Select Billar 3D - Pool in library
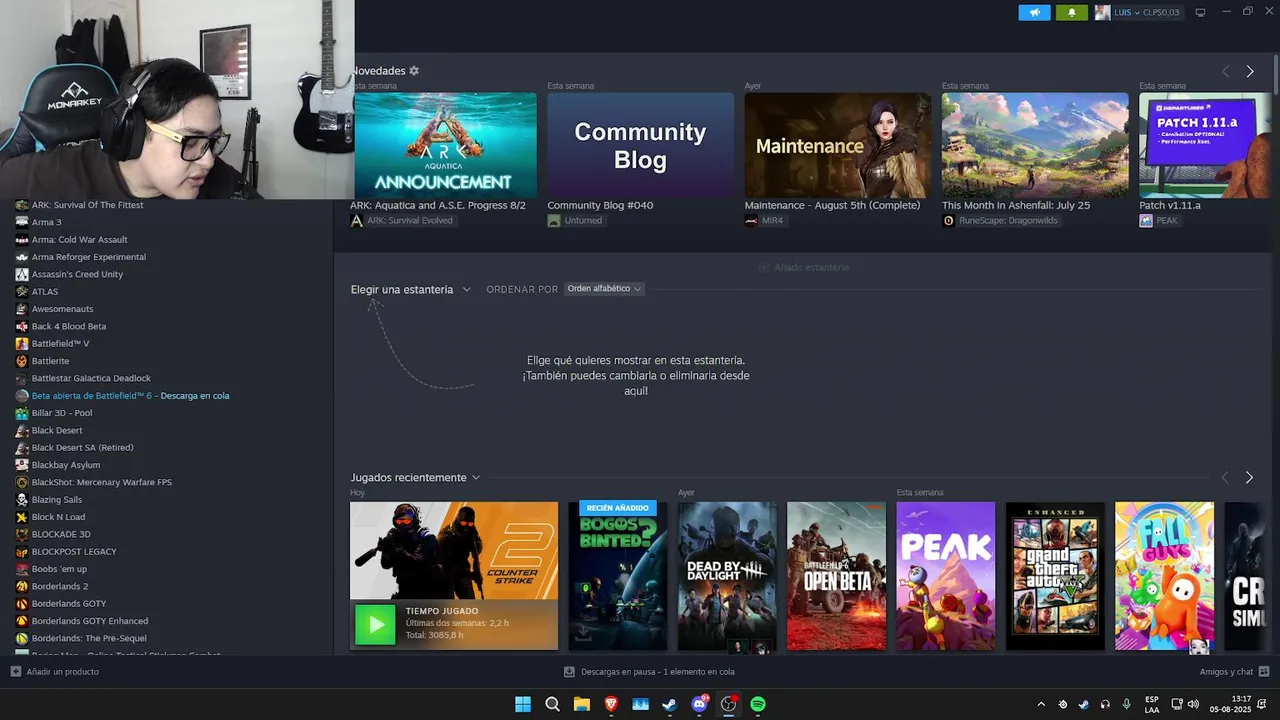Viewport: 1280px width, 720px height. [x=61, y=413]
